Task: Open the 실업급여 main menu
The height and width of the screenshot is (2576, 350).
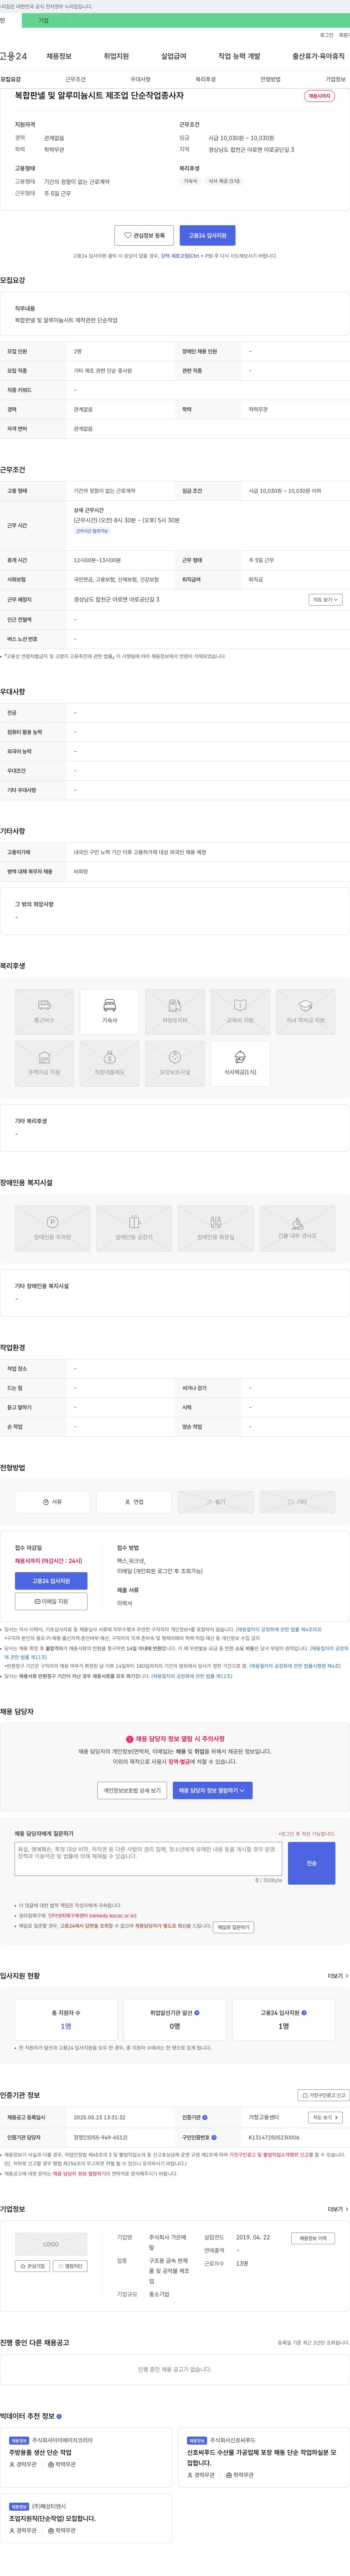Action: click(x=174, y=56)
